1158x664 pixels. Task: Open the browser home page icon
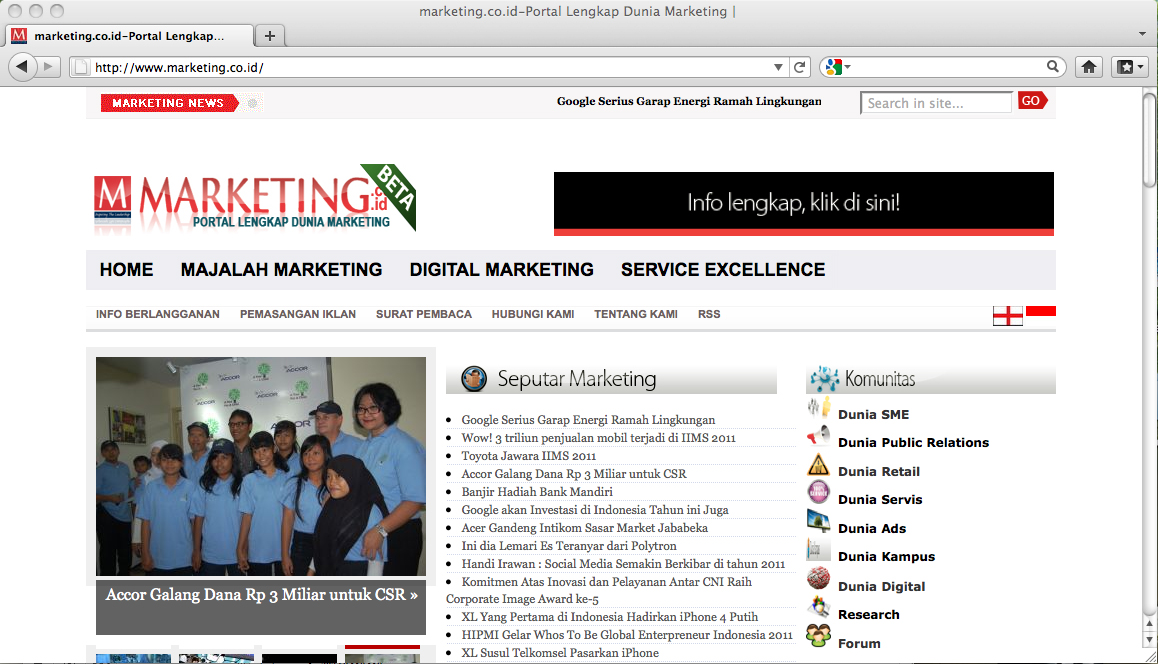[x=1089, y=67]
